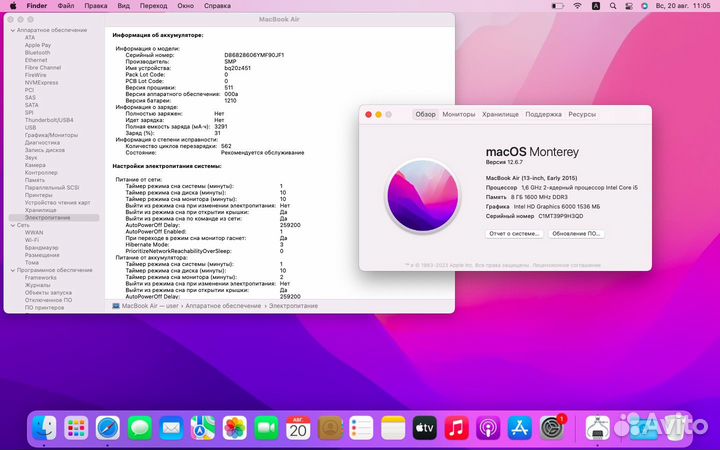Open the Photos app in the Dock
Viewport: 720px width, 450px height.
pyautogui.click(x=235, y=428)
